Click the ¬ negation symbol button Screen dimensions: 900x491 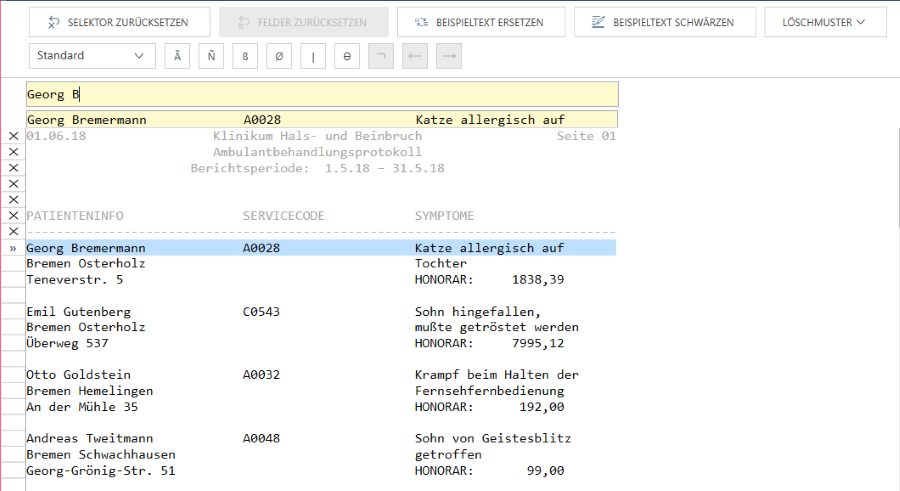381,56
